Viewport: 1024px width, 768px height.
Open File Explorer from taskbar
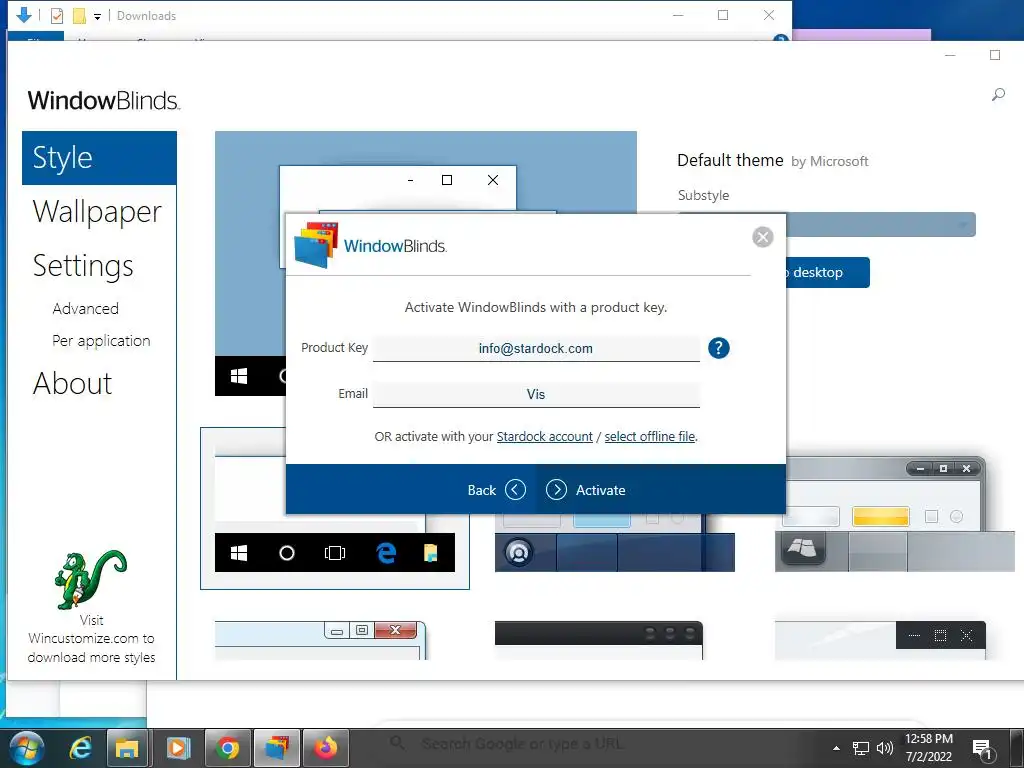coord(128,748)
